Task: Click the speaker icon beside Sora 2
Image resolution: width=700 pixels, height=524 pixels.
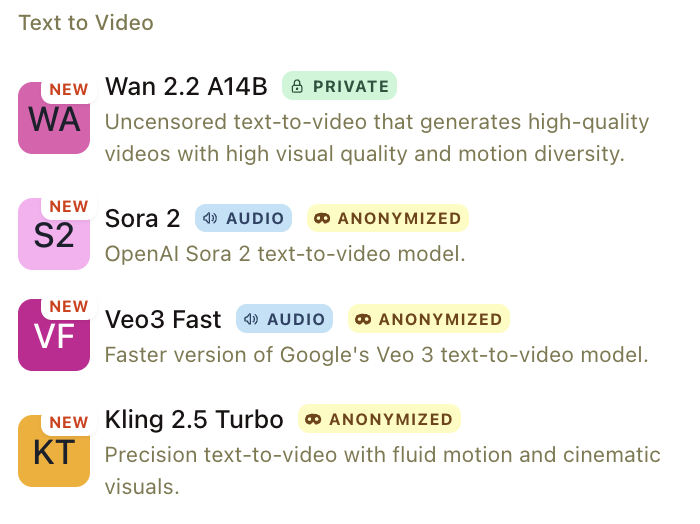Action: click(210, 218)
